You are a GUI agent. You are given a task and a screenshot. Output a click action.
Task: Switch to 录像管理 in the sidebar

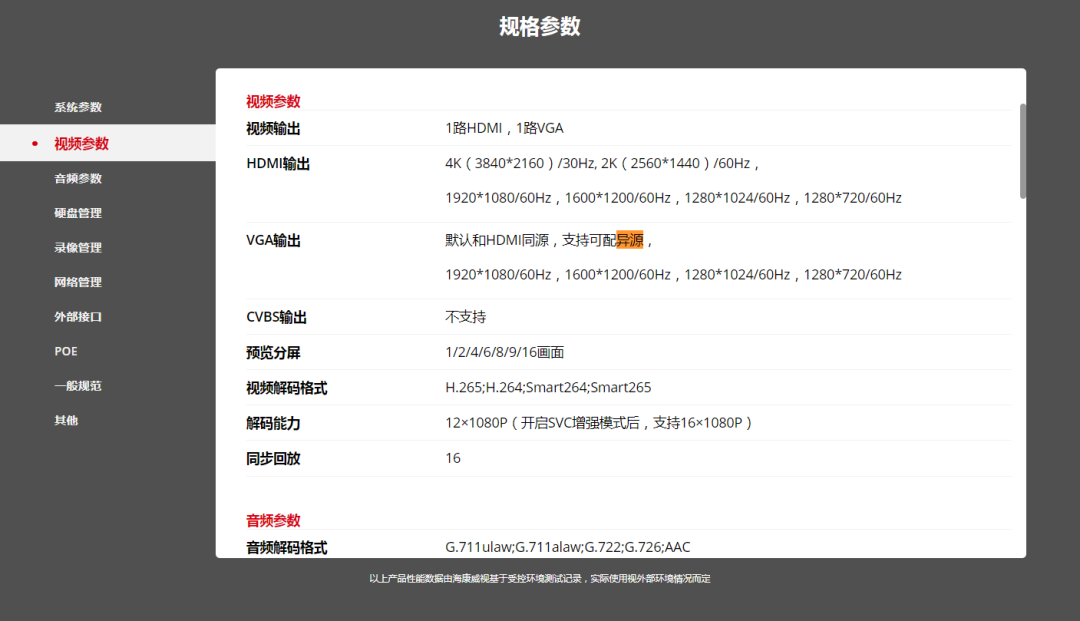(x=78, y=247)
